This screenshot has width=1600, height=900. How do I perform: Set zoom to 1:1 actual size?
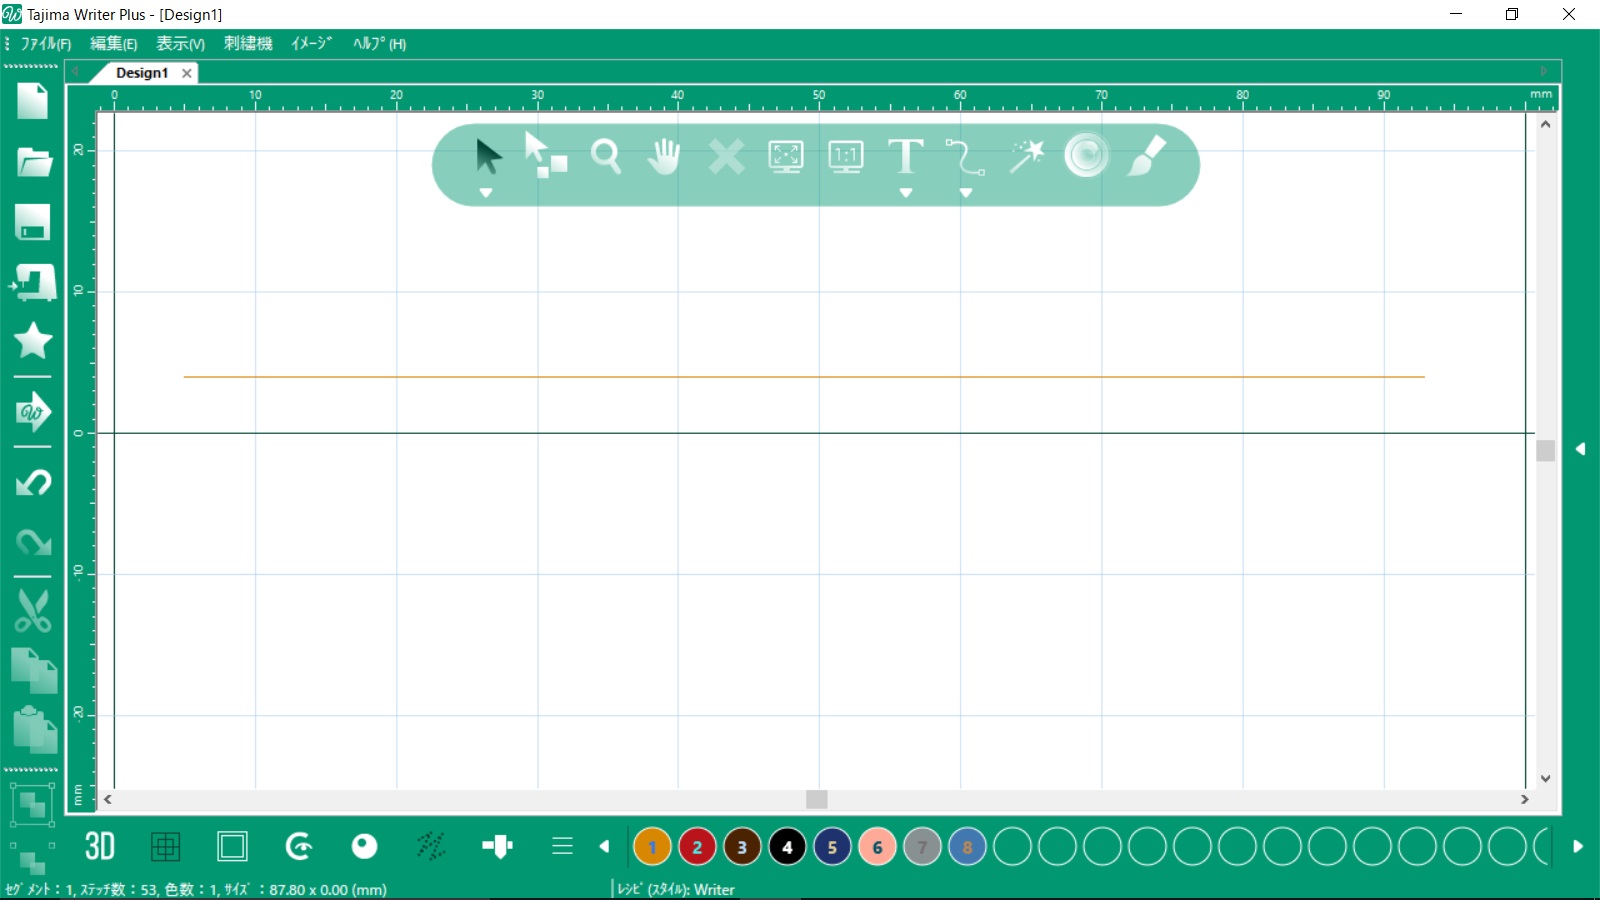click(x=846, y=157)
